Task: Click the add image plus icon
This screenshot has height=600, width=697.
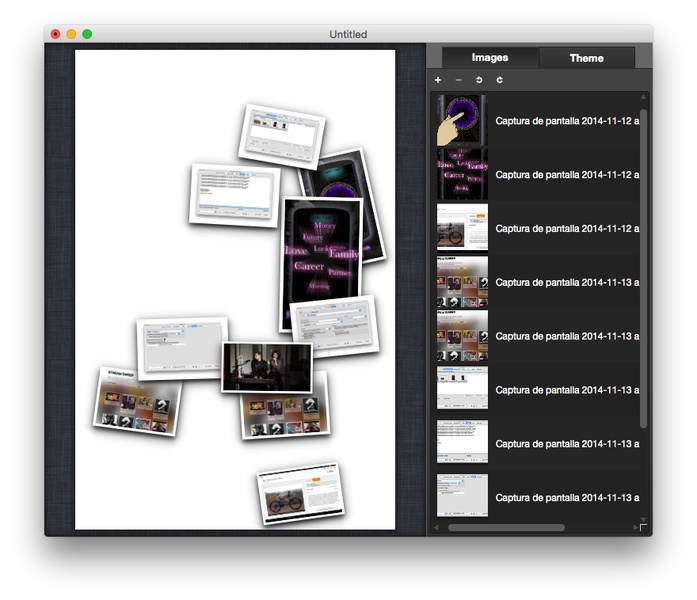Action: pyautogui.click(x=438, y=80)
